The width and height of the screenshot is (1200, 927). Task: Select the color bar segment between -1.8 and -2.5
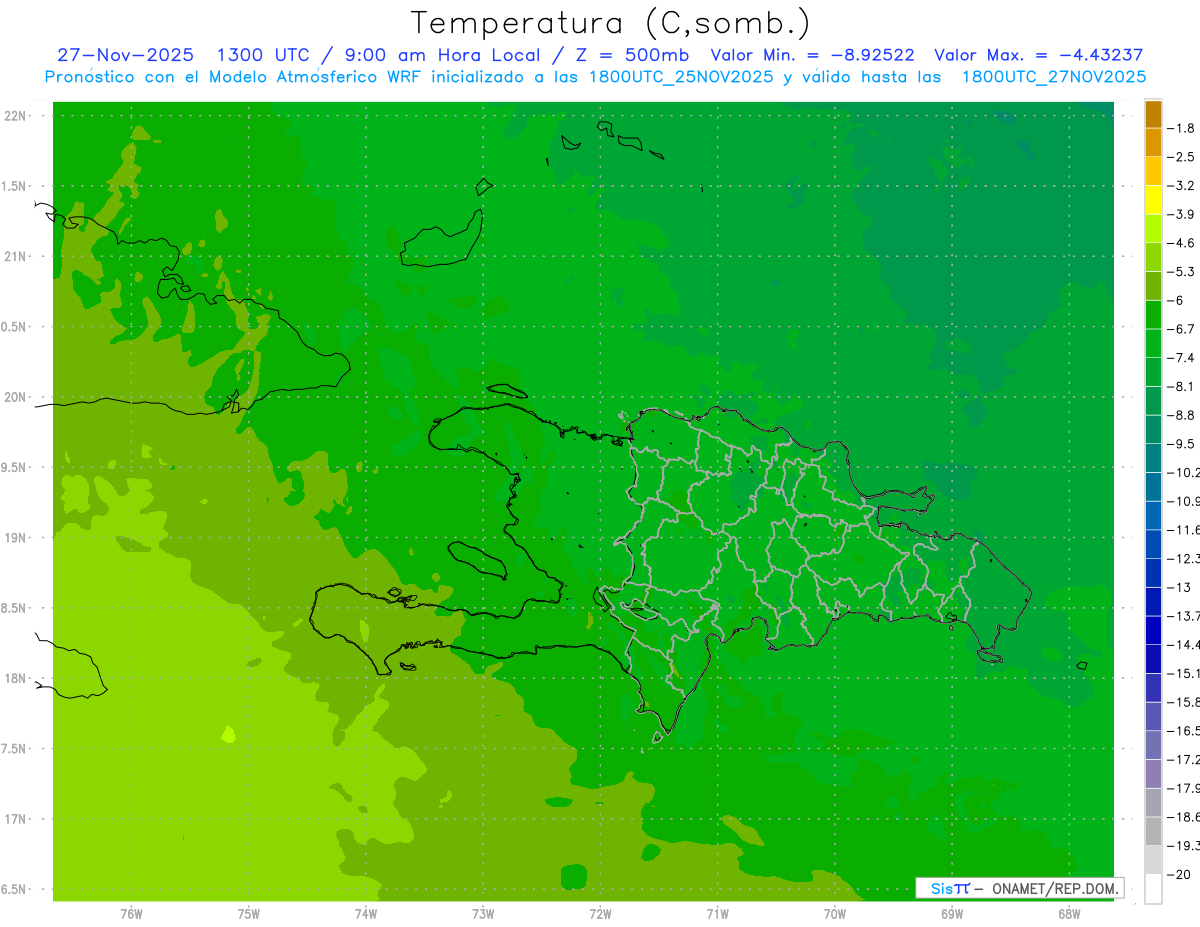point(1153,143)
